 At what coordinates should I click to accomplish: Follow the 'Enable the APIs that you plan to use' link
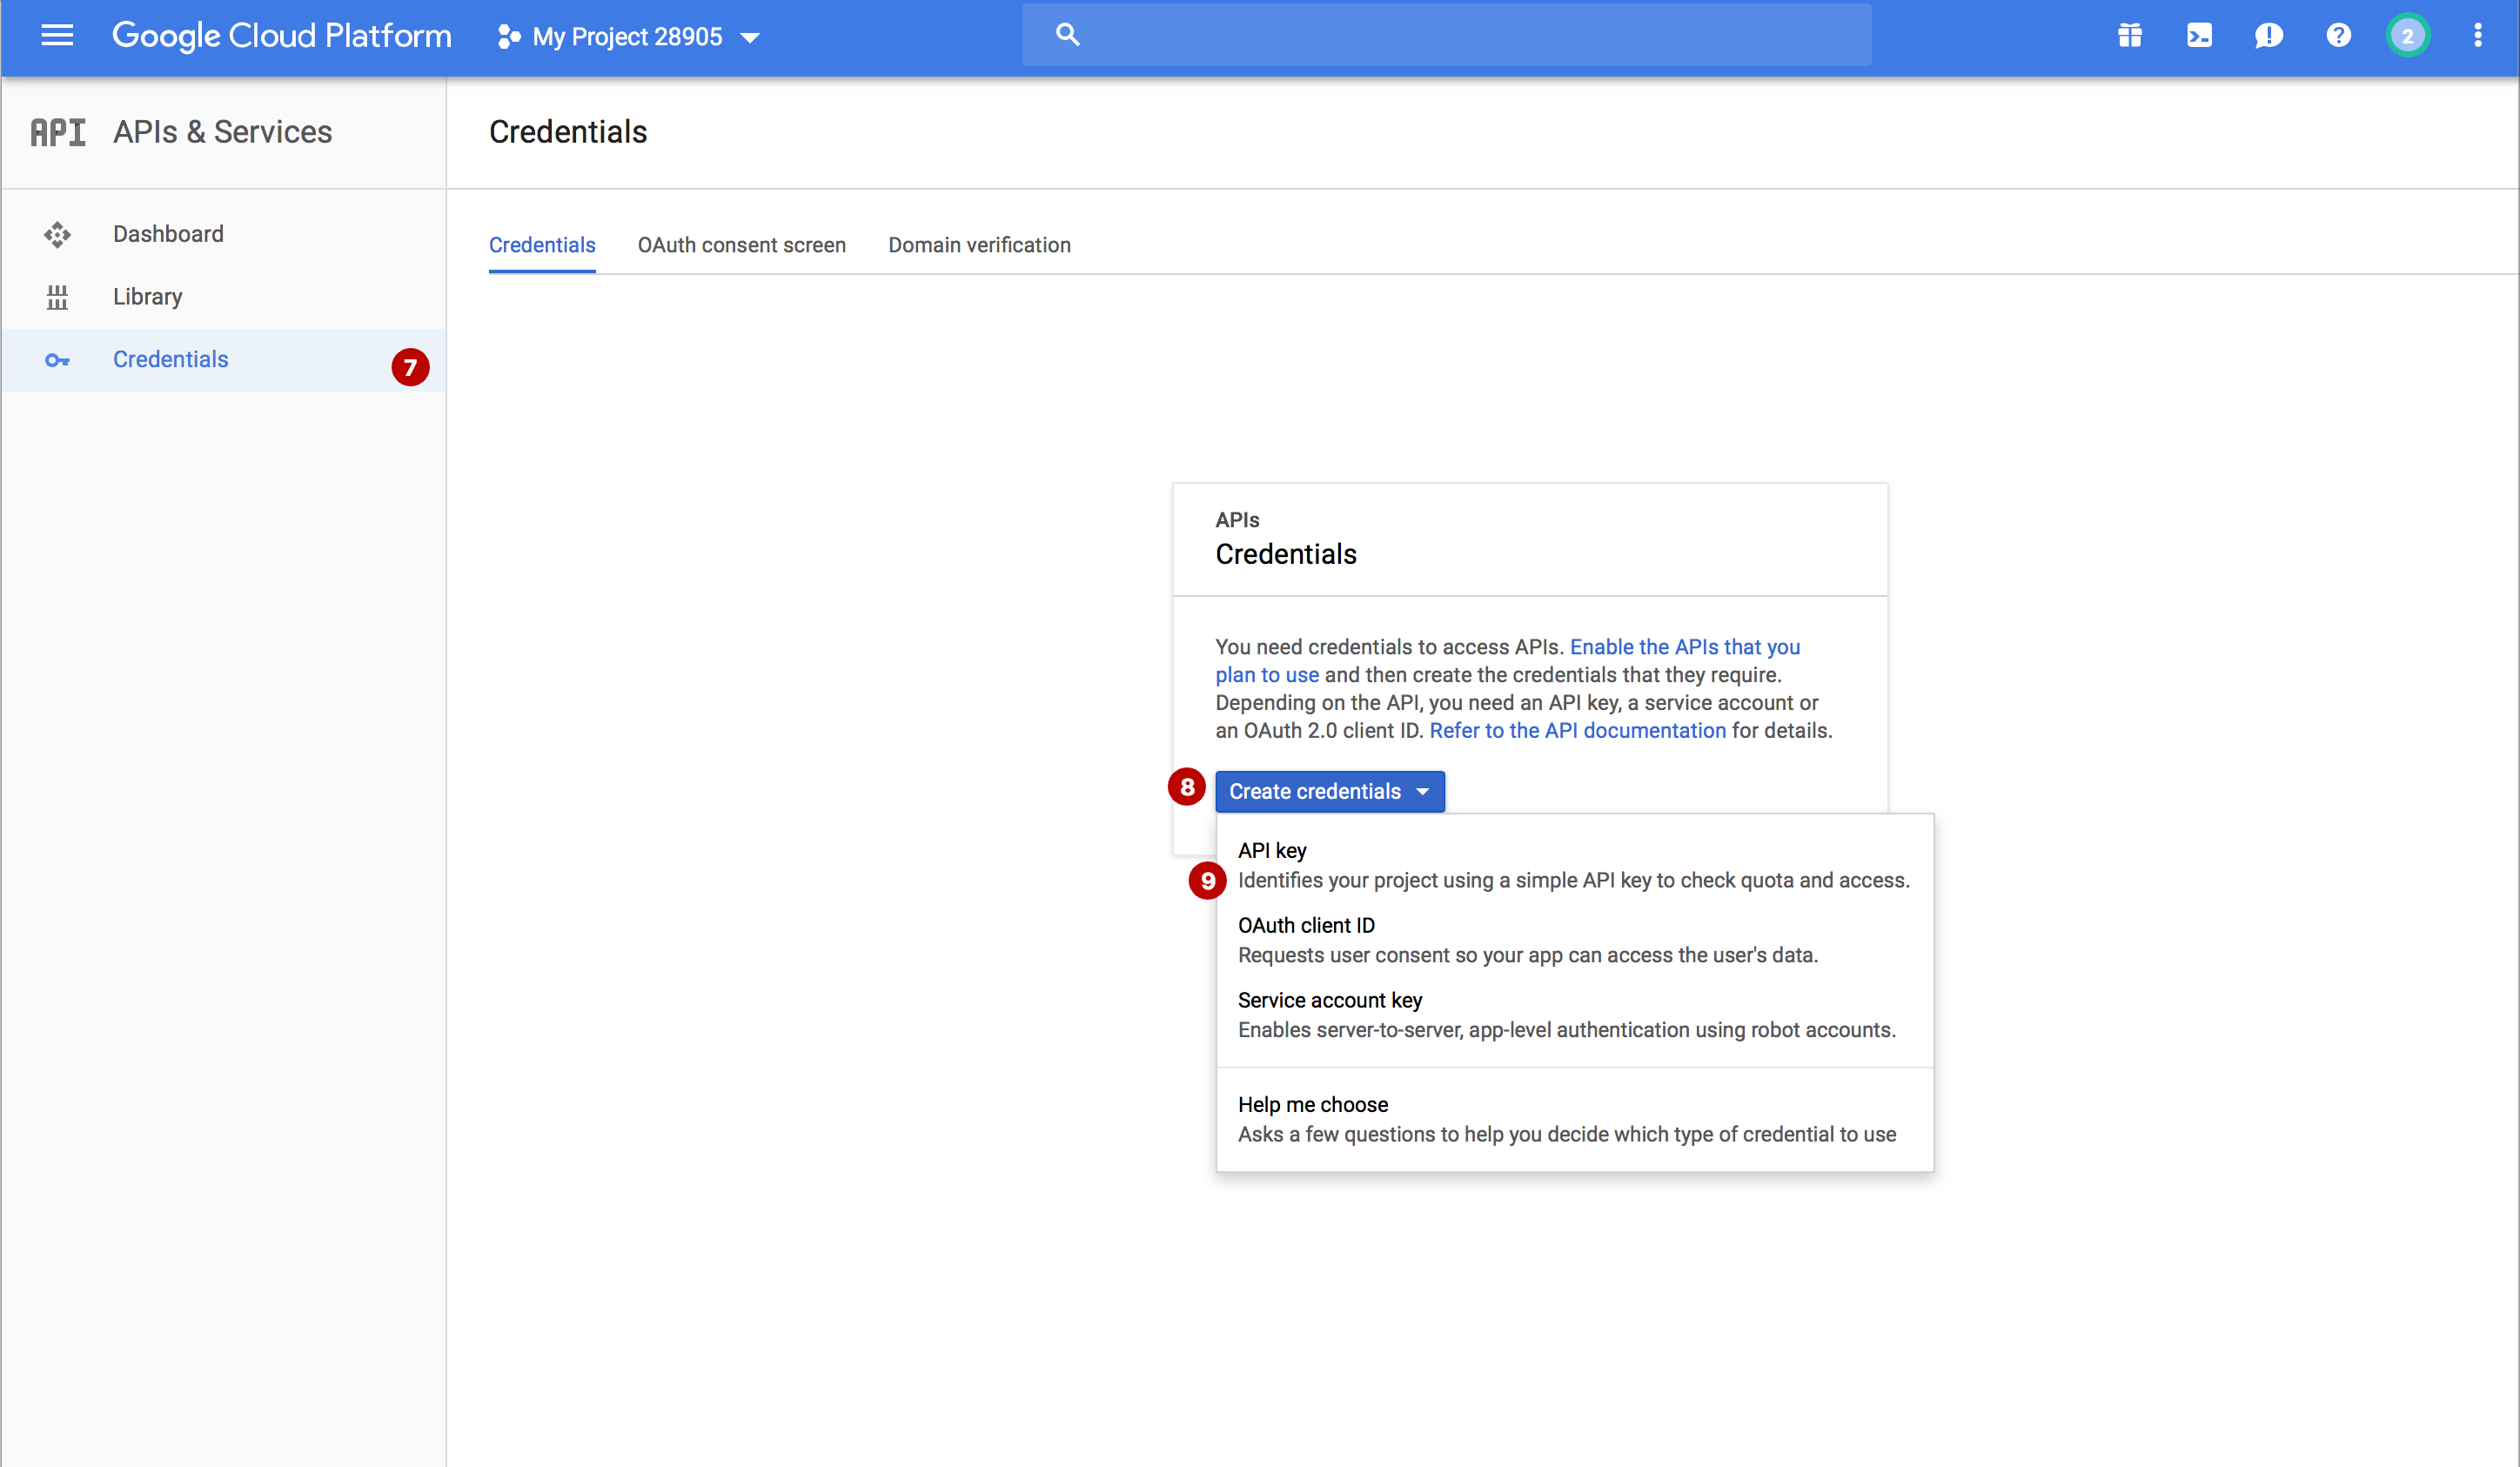tap(1684, 647)
